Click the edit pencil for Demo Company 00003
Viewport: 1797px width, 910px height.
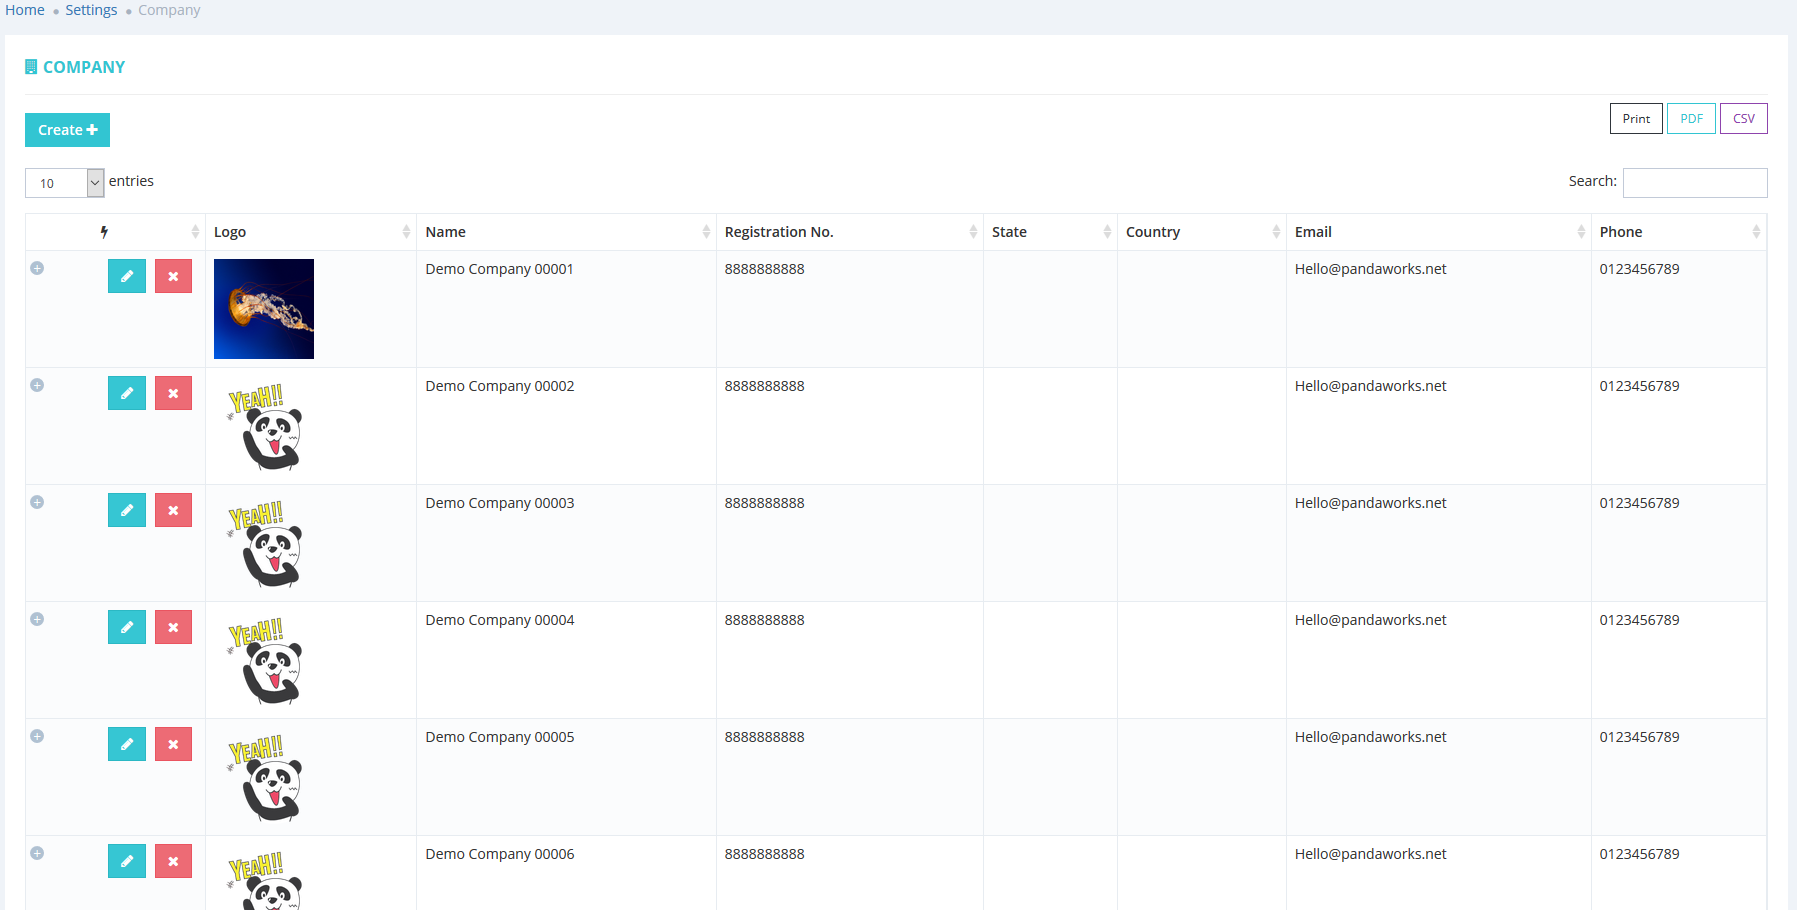(127, 510)
